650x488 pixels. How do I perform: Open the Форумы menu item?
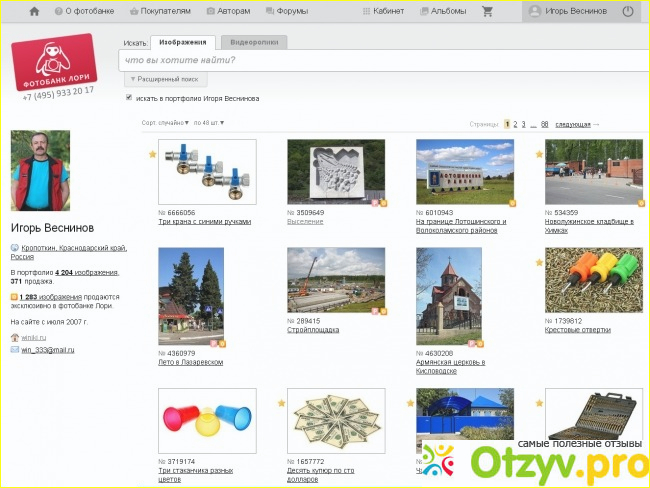point(286,11)
